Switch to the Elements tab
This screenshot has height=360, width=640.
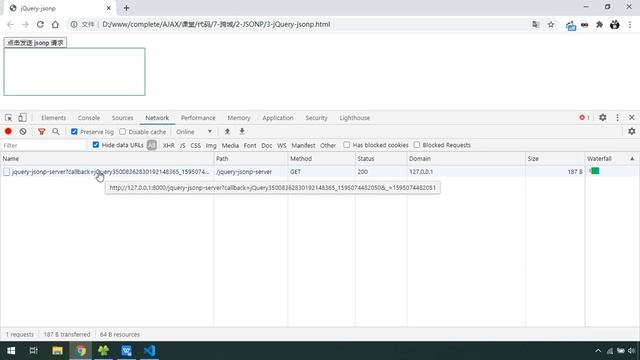(53, 118)
